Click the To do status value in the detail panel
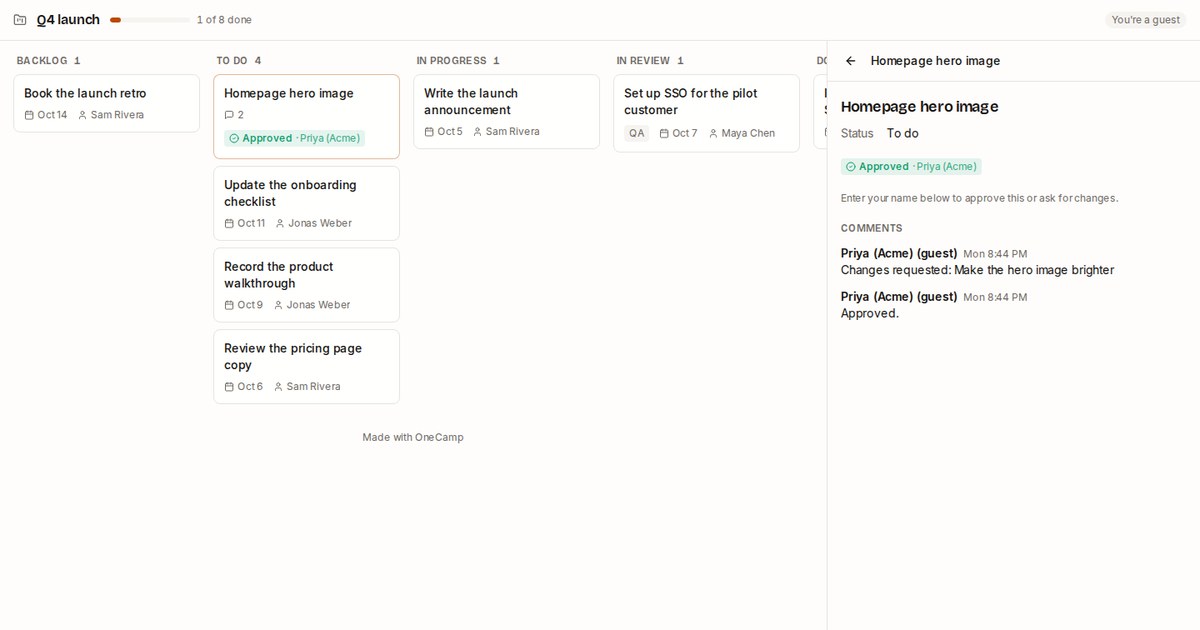Image resolution: width=1200 pixels, height=630 pixels. tap(902, 133)
